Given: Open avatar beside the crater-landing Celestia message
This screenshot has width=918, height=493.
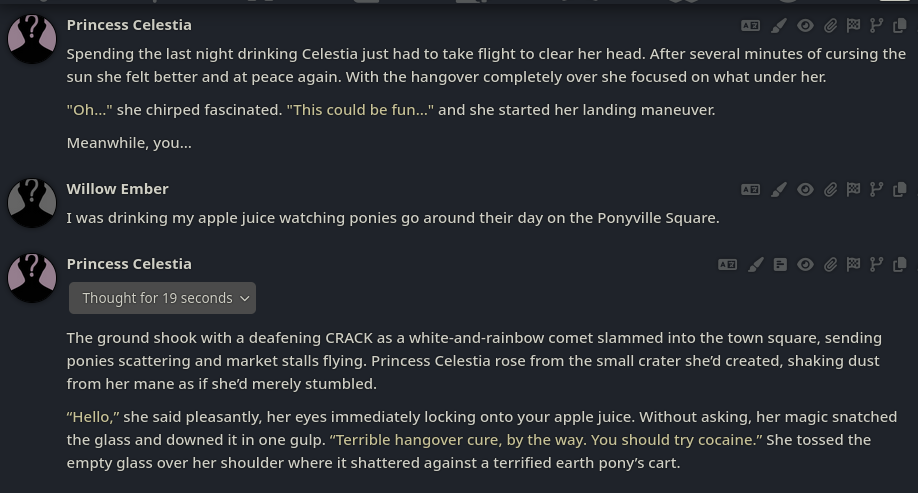Looking at the screenshot, I should (x=32, y=278).
